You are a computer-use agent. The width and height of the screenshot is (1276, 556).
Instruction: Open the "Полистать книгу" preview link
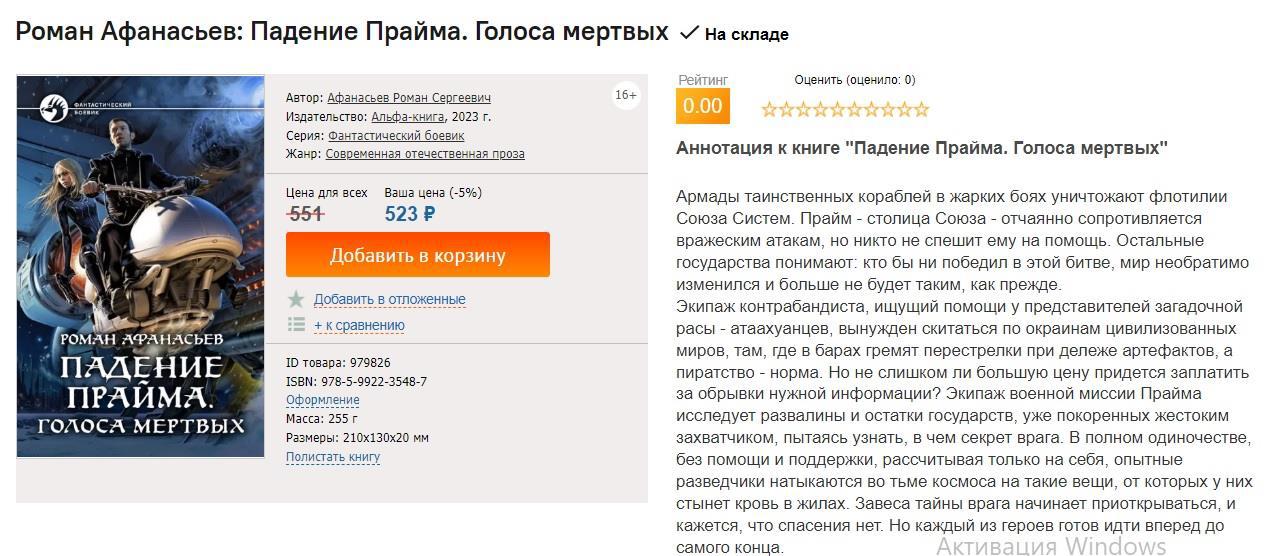click(x=333, y=457)
